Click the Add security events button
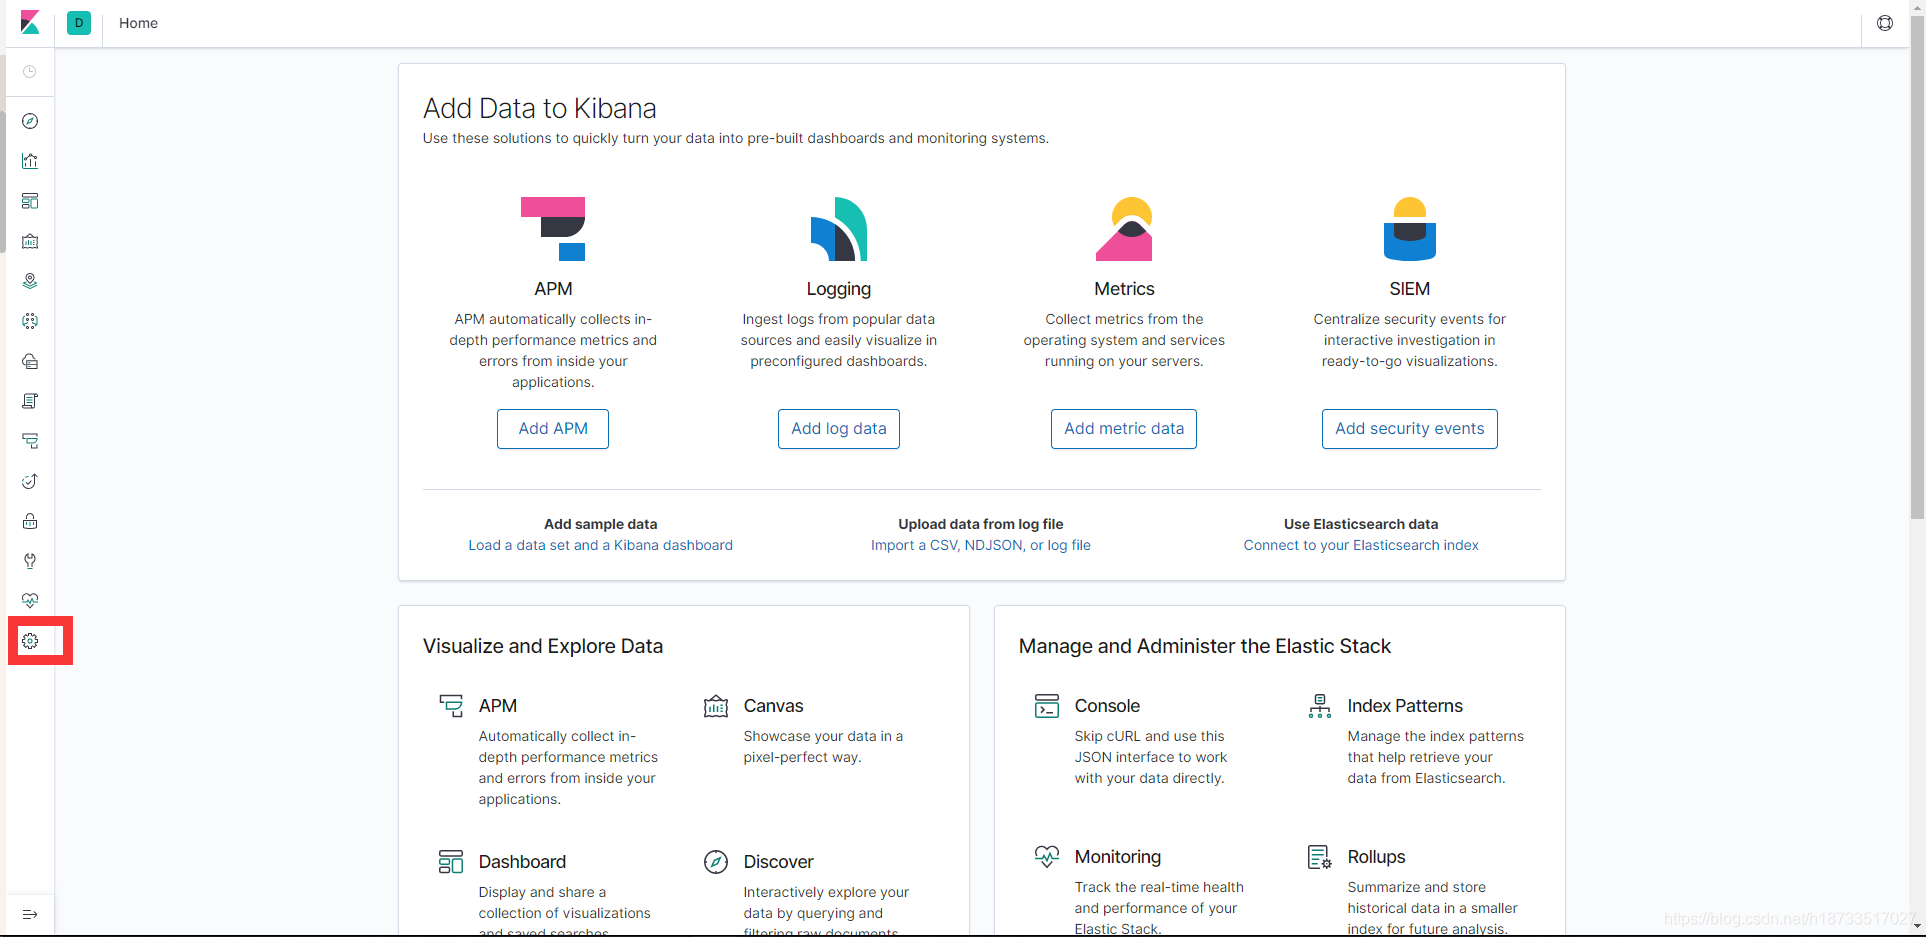The height and width of the screenshot is (937, 1926). pyautogui.click(x=1410, y=429)
